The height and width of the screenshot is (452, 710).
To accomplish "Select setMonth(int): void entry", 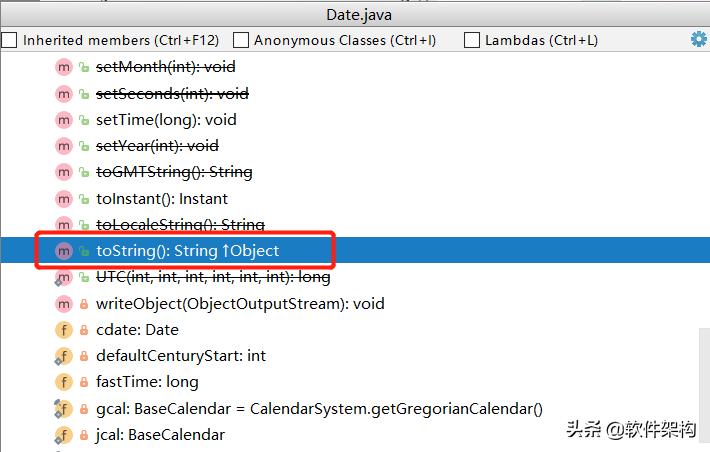I will (x=165, y=67).
